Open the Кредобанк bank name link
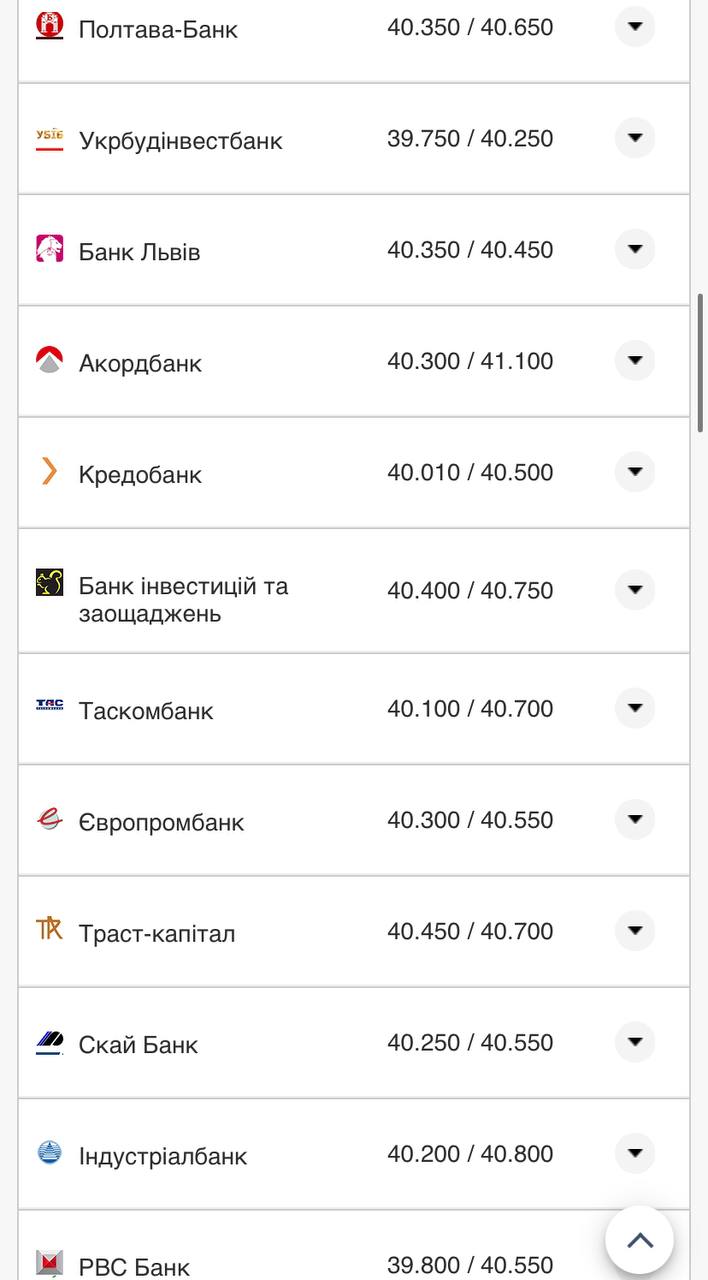Image resolution: width=708 pixels, height=1280 pixels. 140,474
